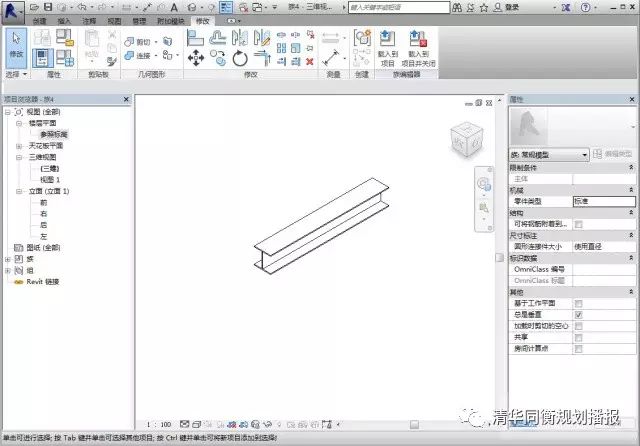The image size is (640, 446).
Task: Click the 零件类型 value field
Action: [x=602, y=200]
